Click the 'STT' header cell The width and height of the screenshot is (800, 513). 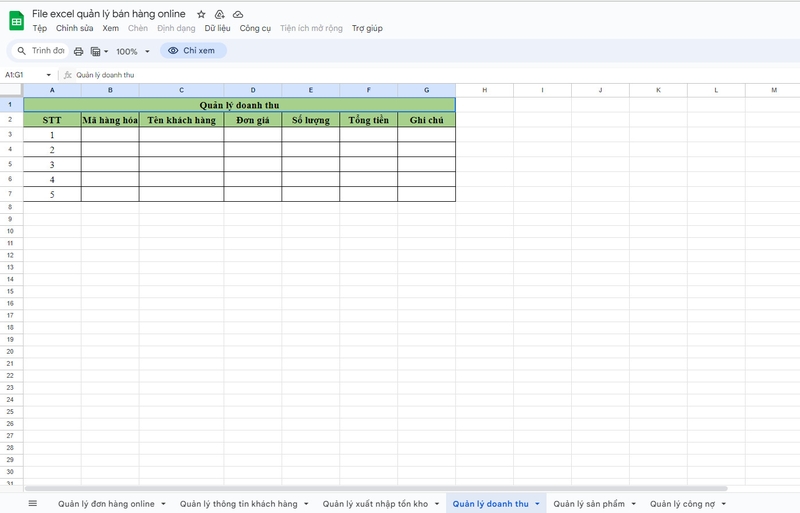pos(52,120)
